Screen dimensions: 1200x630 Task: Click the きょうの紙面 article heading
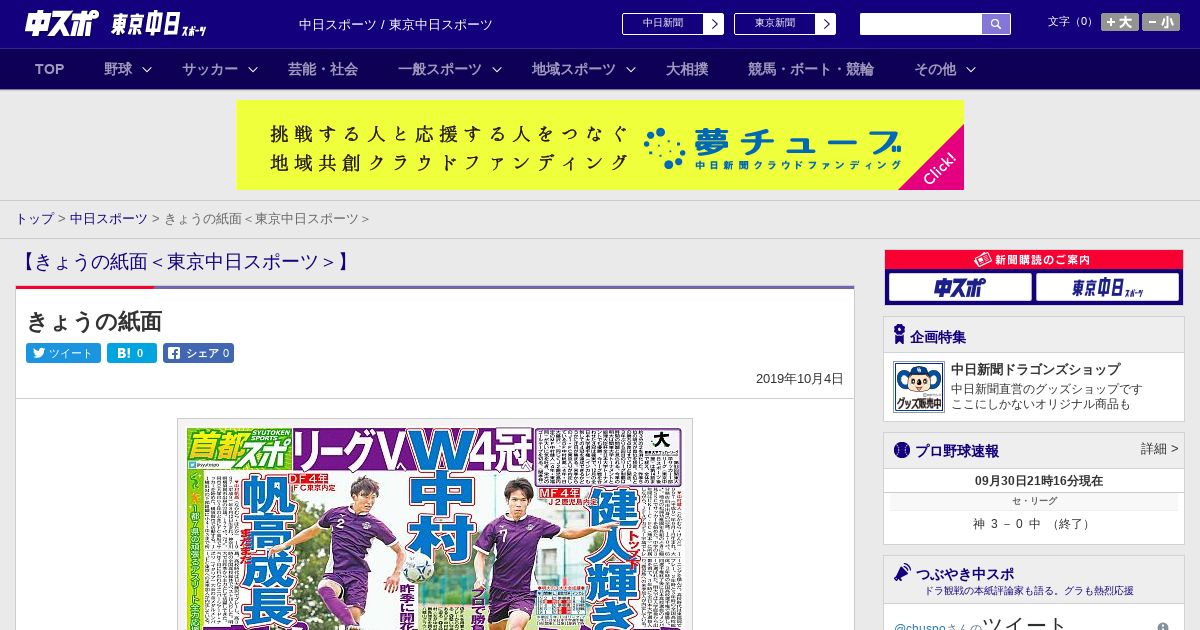pos(94,321)
